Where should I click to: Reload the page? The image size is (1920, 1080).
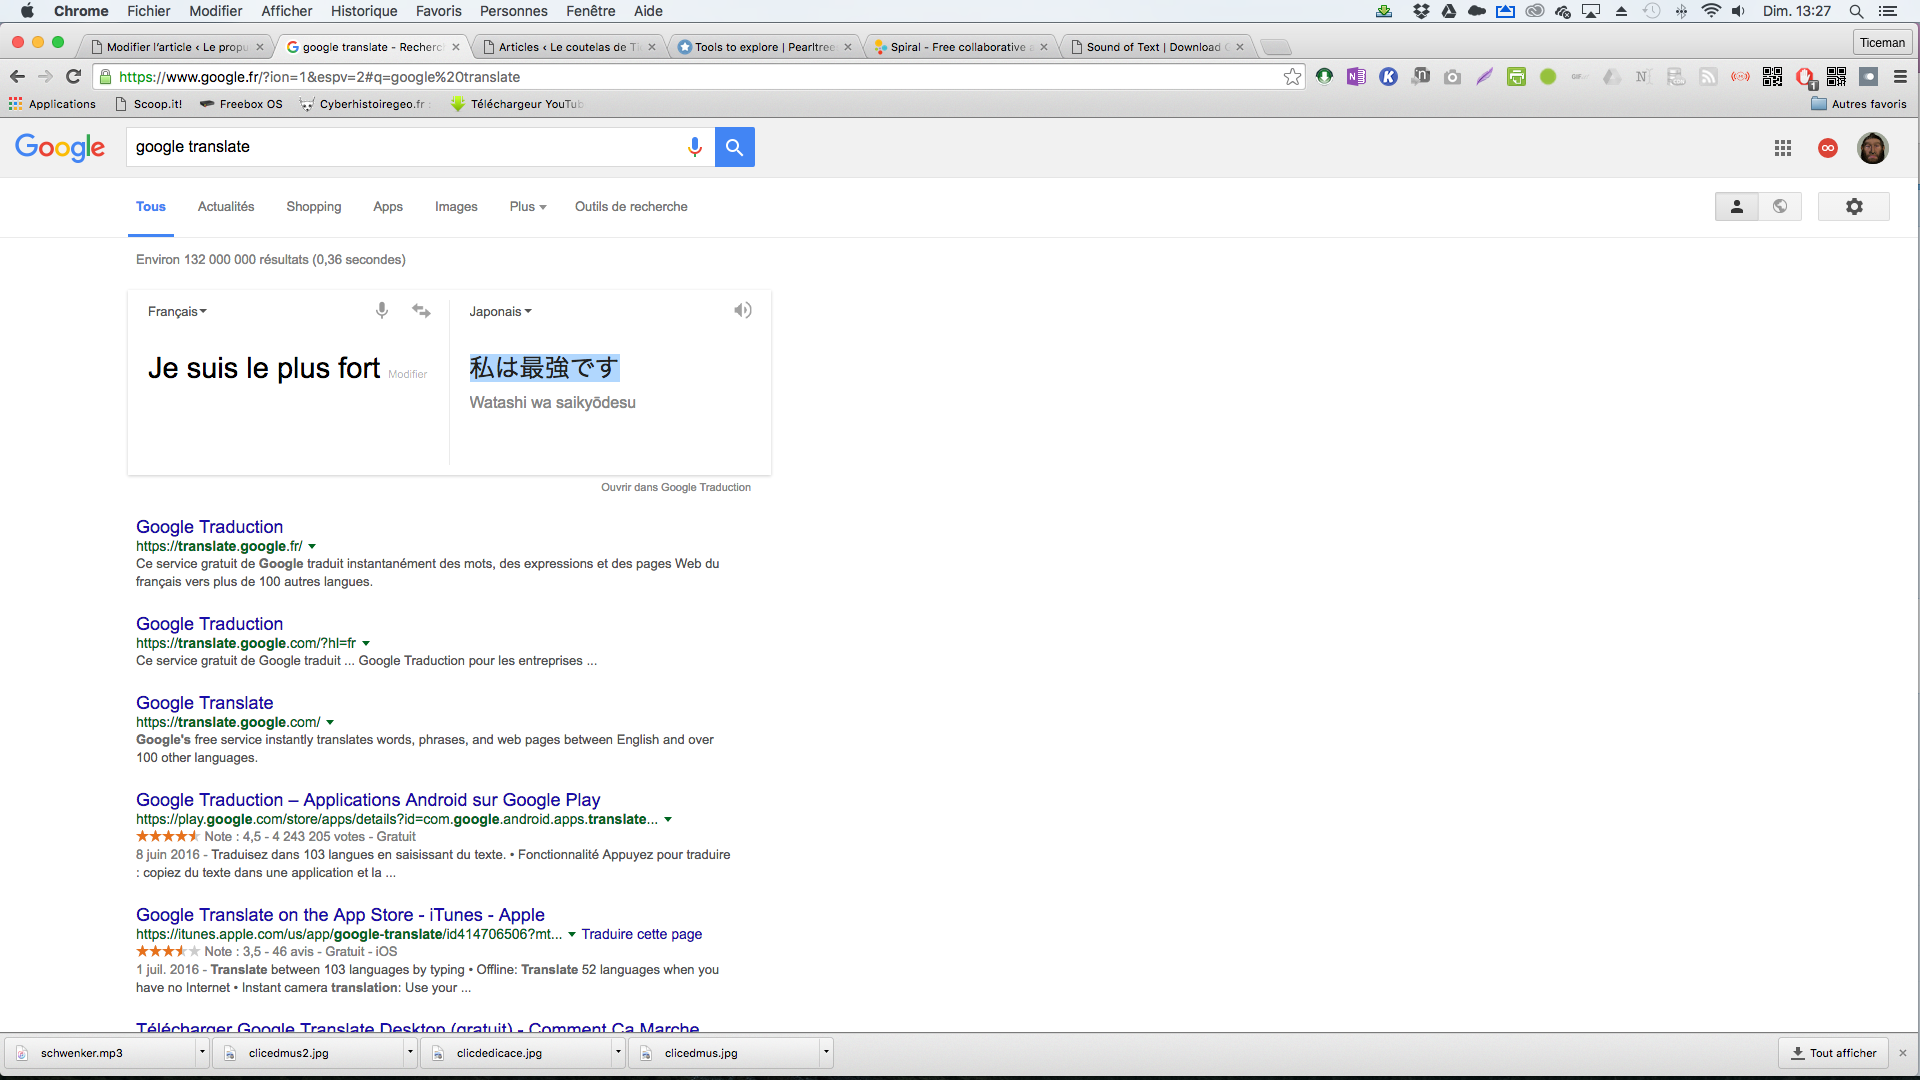[x=73, y=77]
